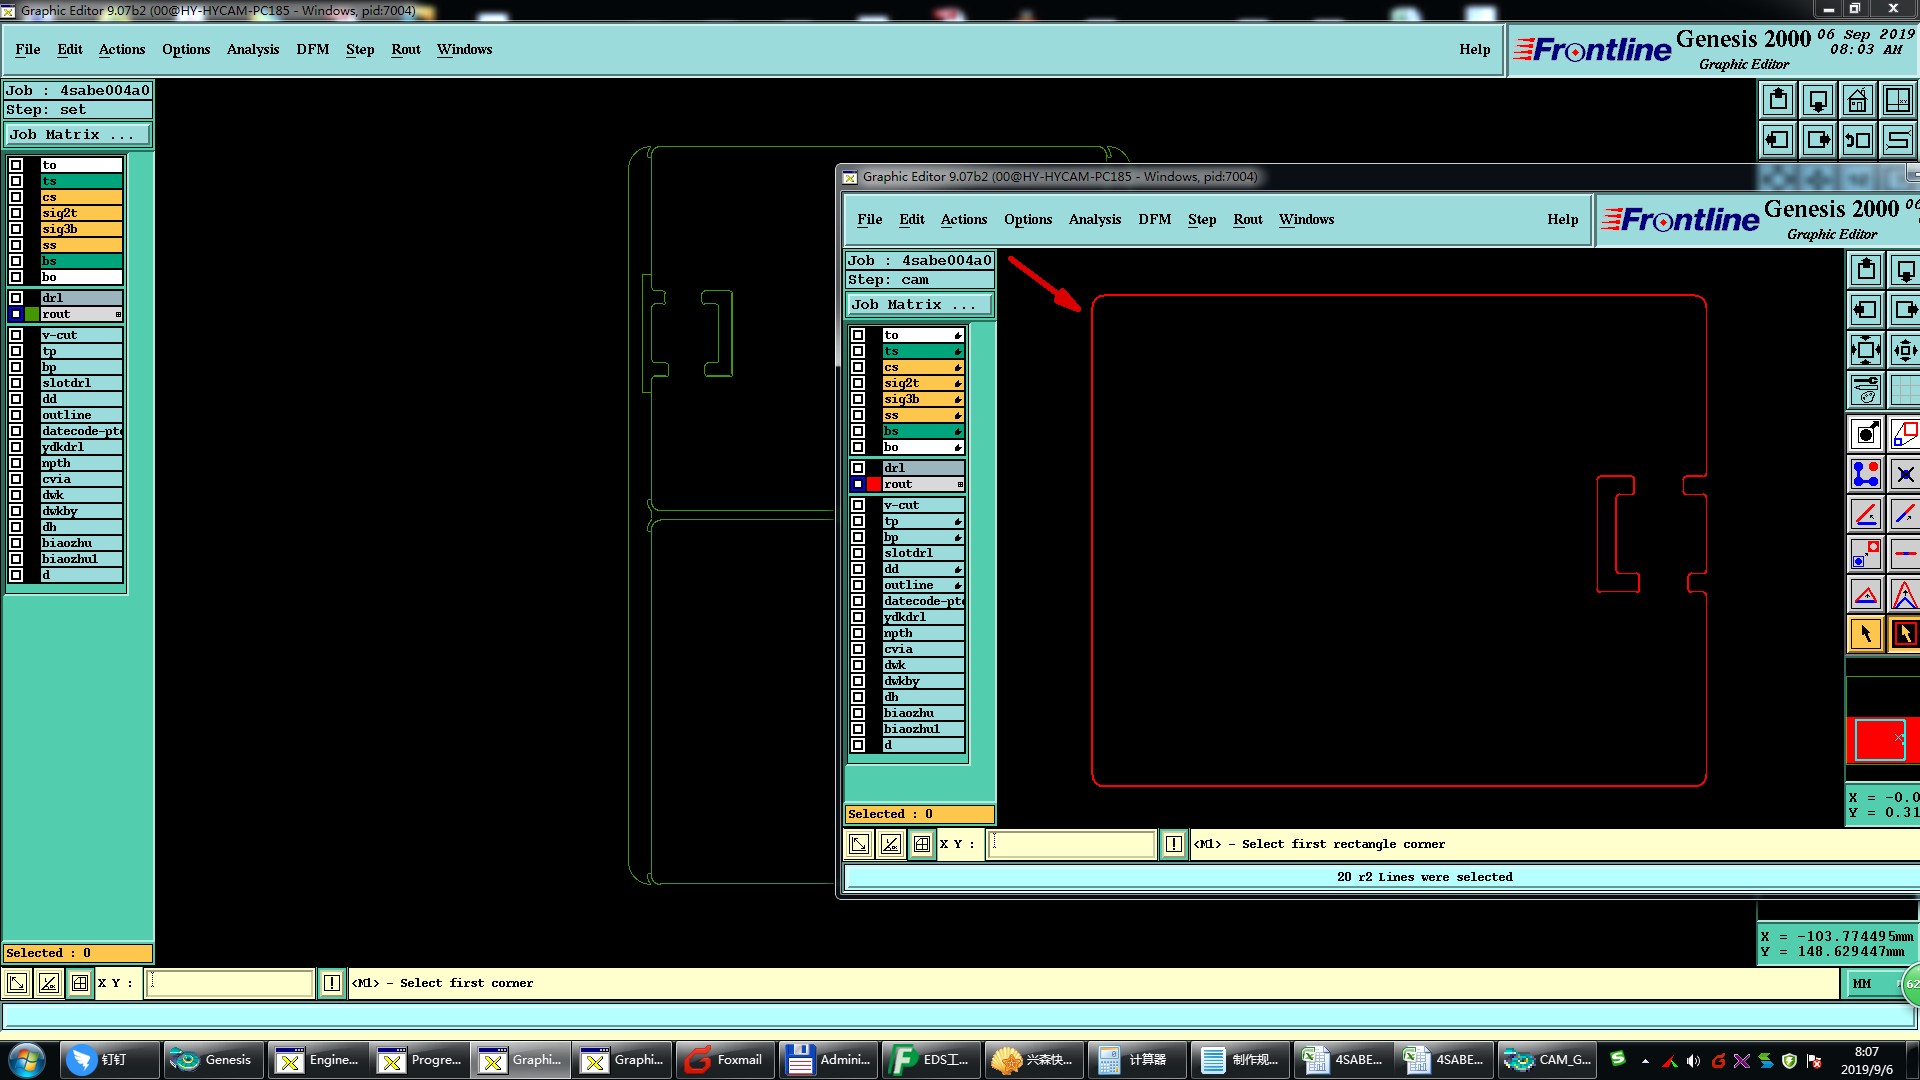Viewport: 1920px width, 1080px height.
Task: Toggle the 'outline' layer checkbox in left panel
Action: click(x=16, y=415)
